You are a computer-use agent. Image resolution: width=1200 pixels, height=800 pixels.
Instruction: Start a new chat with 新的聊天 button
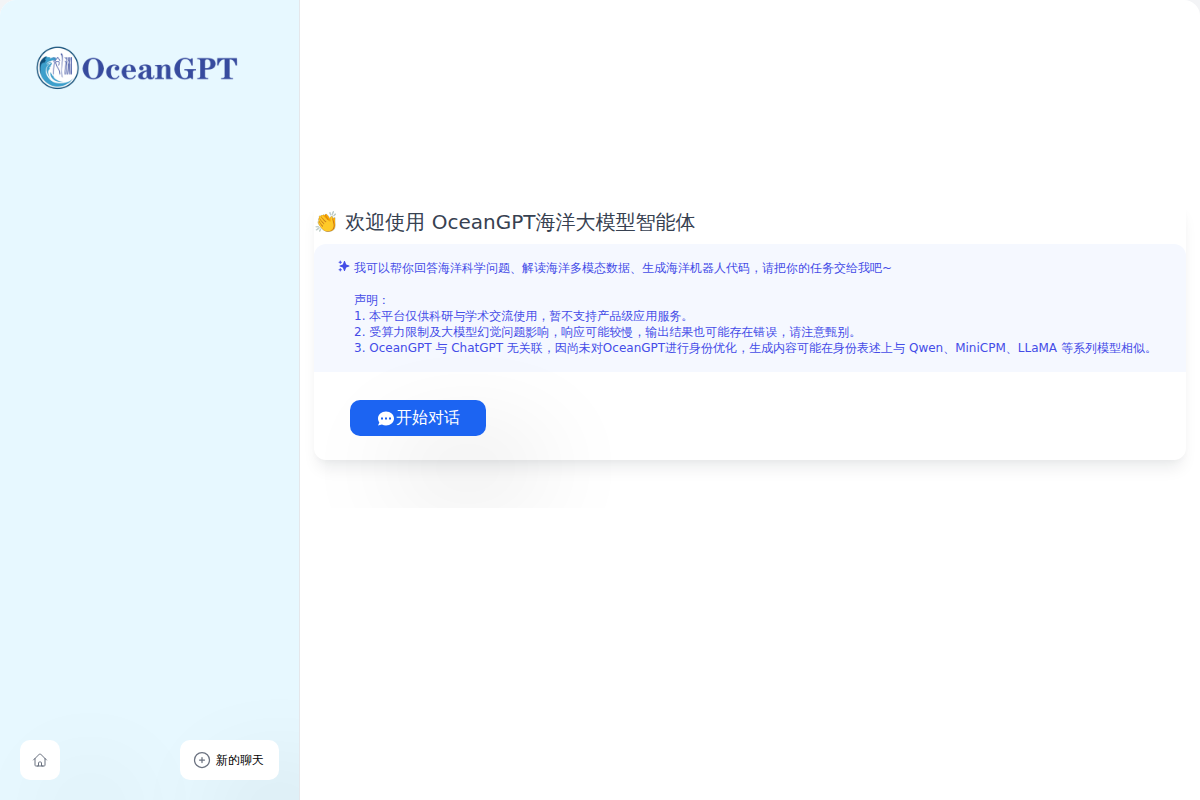229,760
